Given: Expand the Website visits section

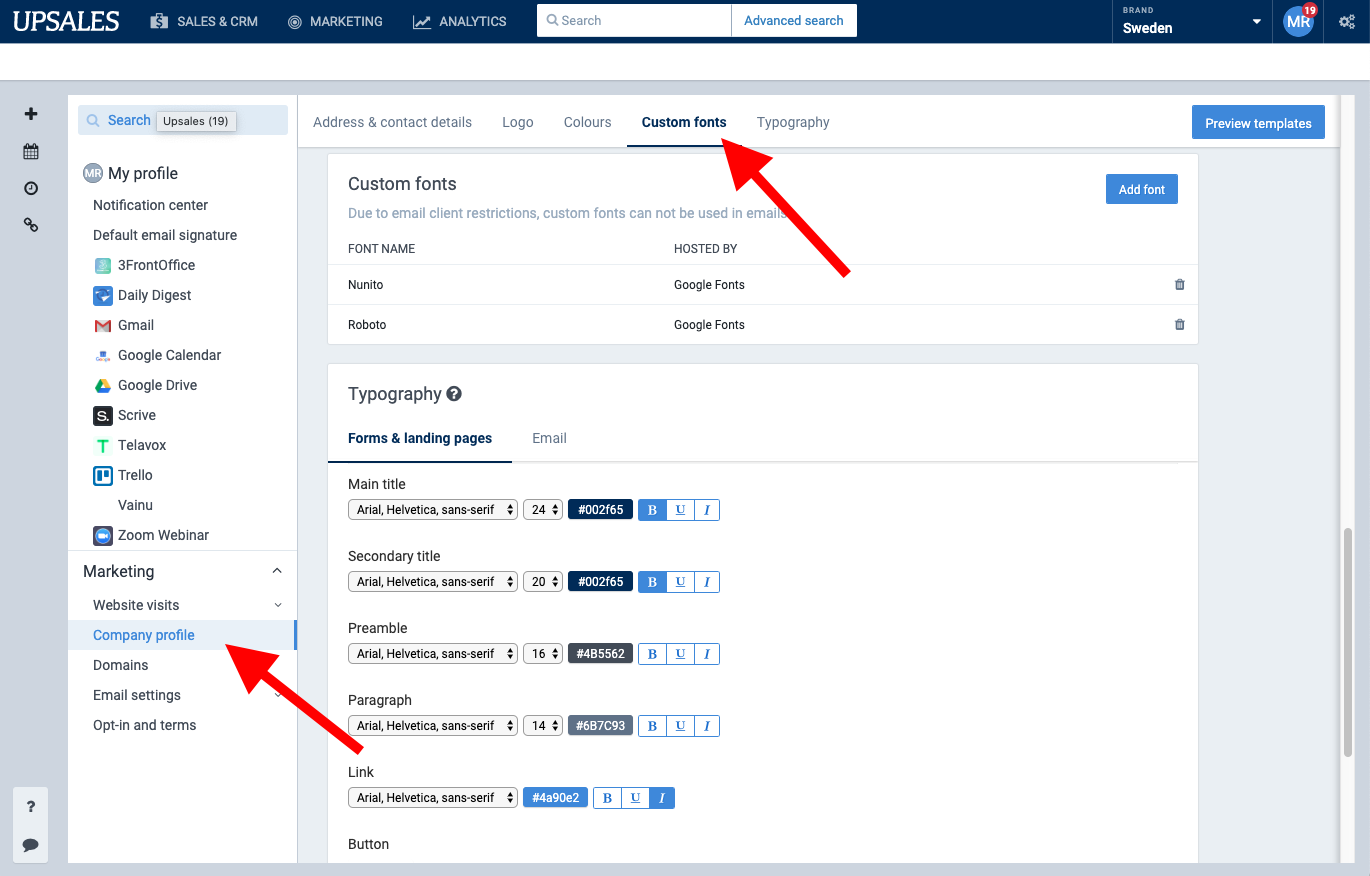Looking at the screenshot, I should click(x=277, y=604).
